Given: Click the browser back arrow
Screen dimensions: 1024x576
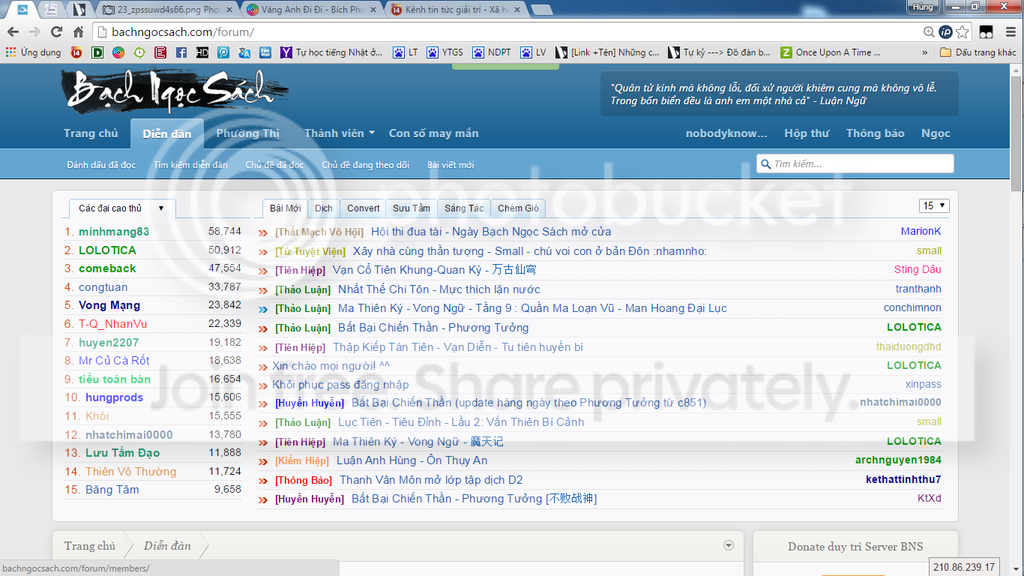Looking at the screenshot, I should pyautogui.click(x=14, y=32).
